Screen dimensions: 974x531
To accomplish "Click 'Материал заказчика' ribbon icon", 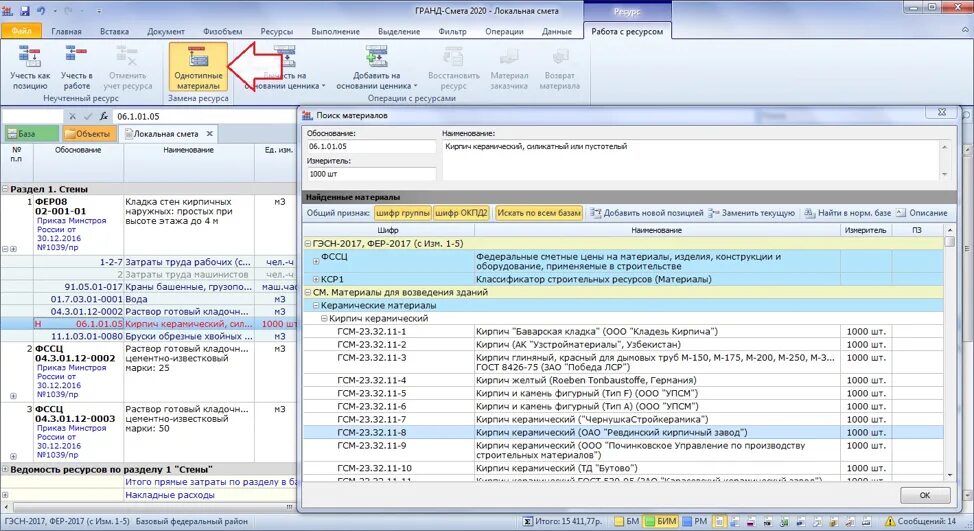I will tap(509, 56).
